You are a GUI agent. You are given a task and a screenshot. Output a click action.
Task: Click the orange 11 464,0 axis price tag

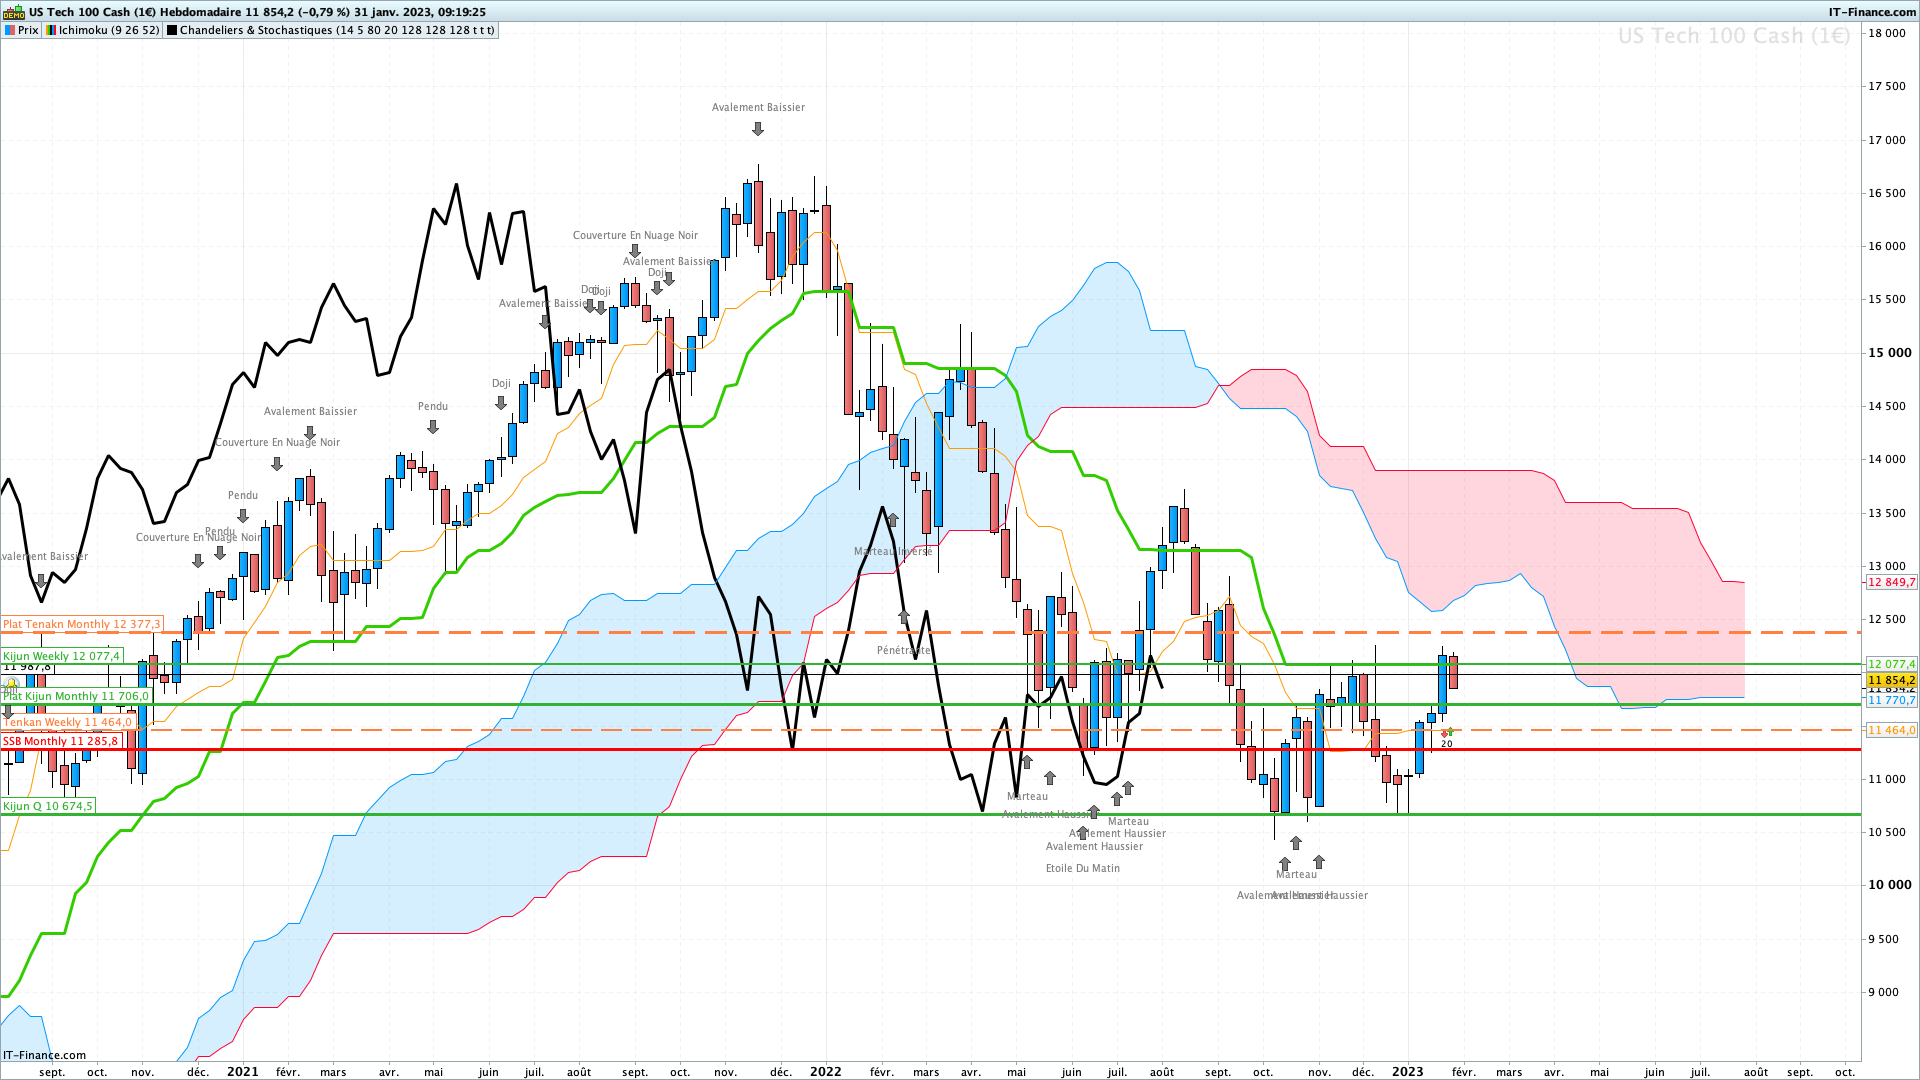point(1891,730)
